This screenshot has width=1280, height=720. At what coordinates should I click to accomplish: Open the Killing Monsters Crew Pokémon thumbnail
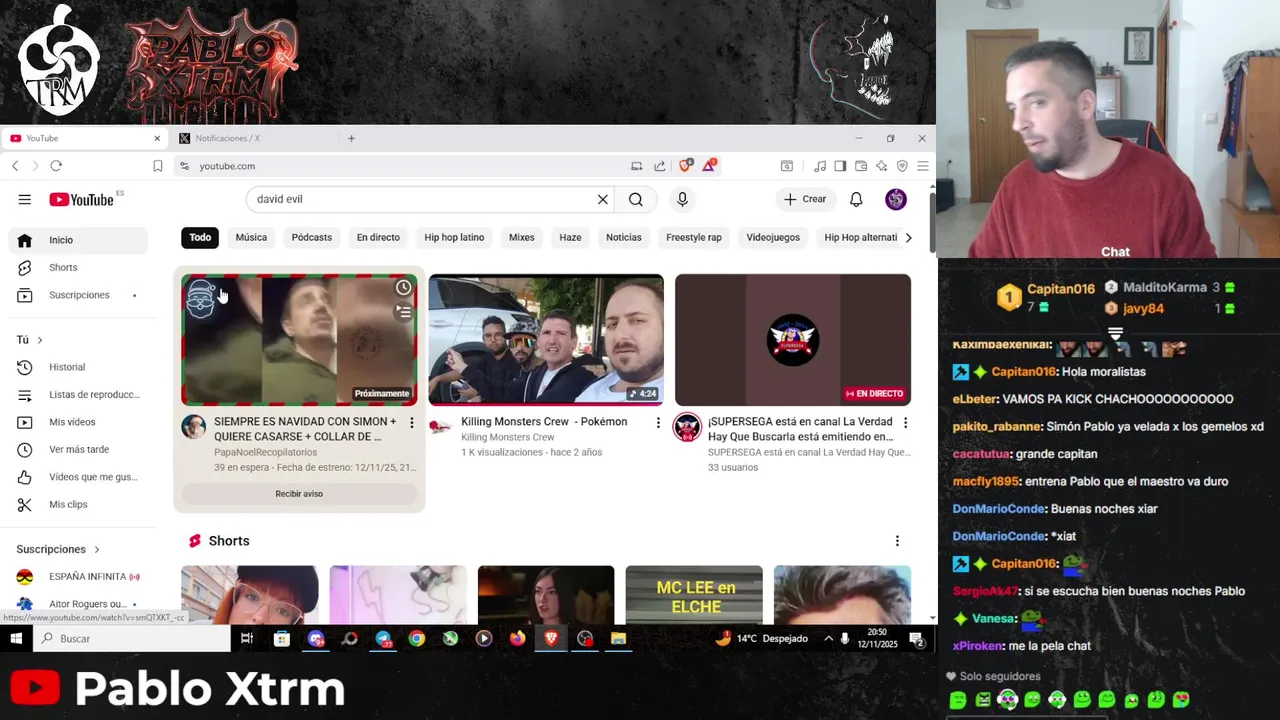[546, 340]
